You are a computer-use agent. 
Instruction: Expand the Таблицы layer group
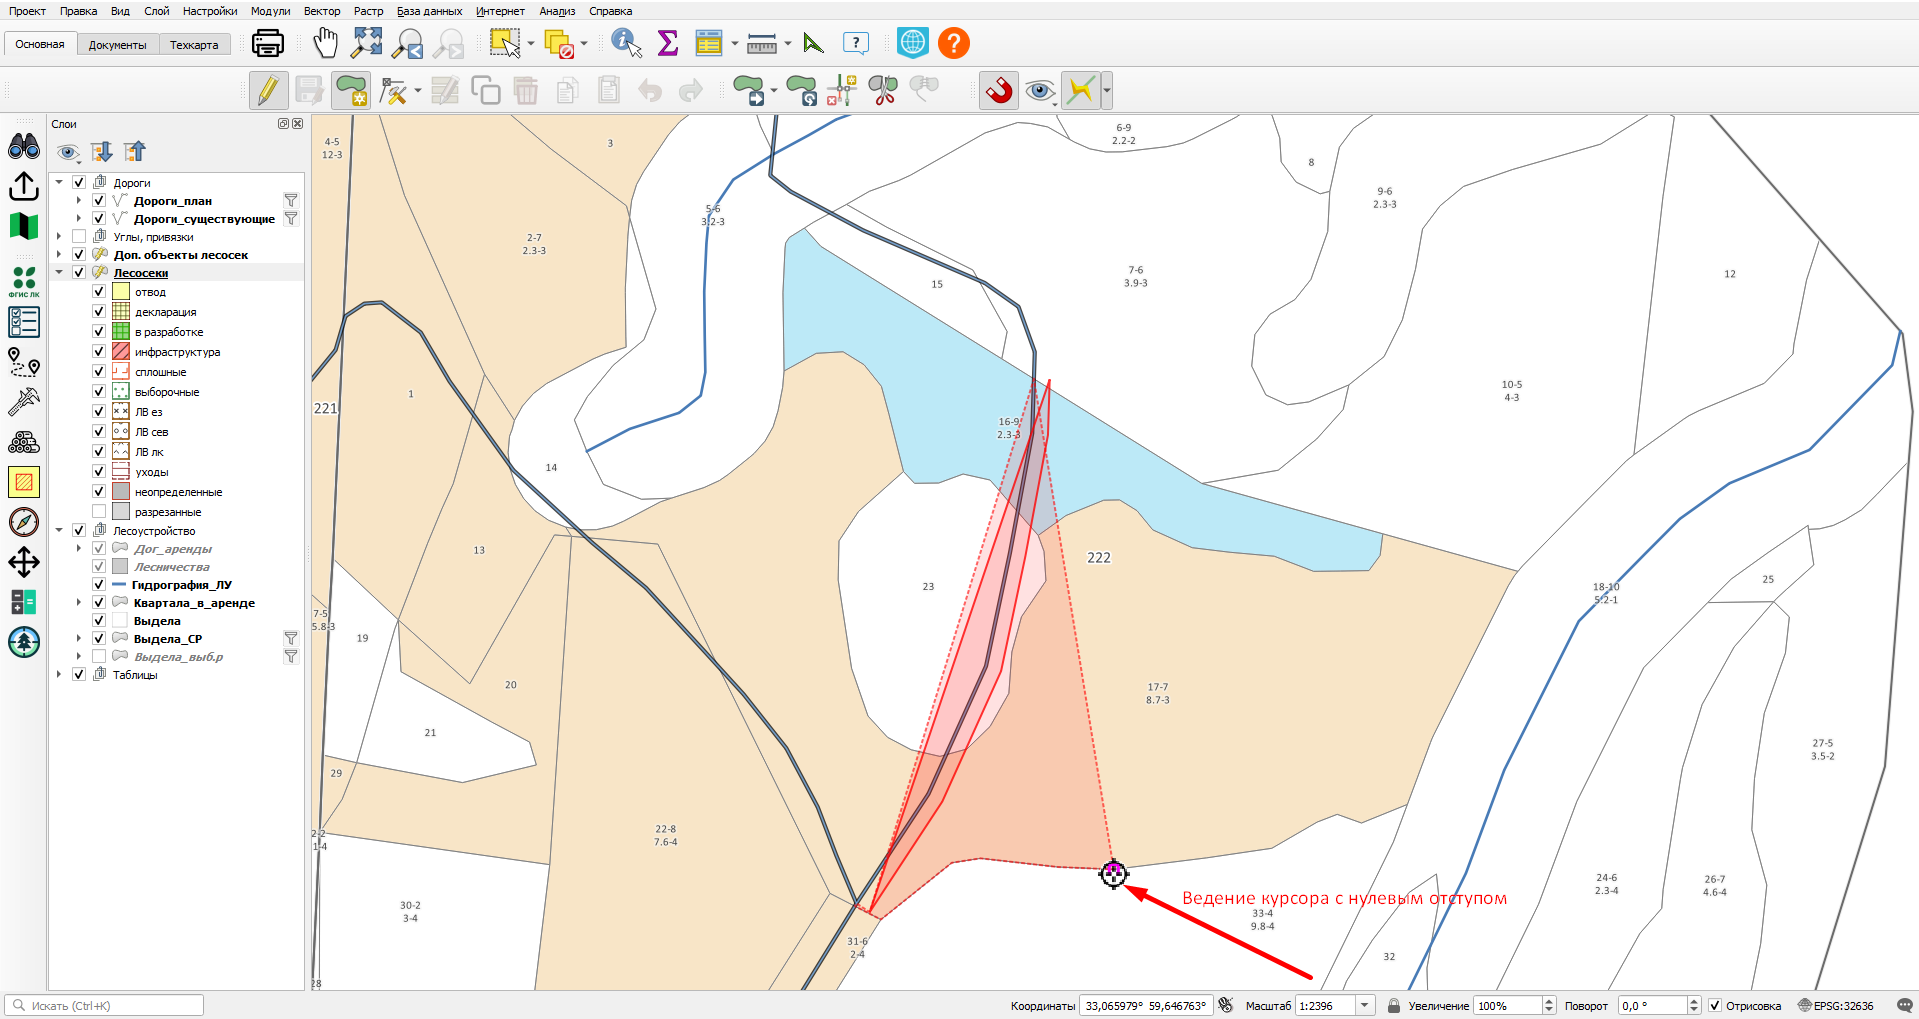point(59,675)
